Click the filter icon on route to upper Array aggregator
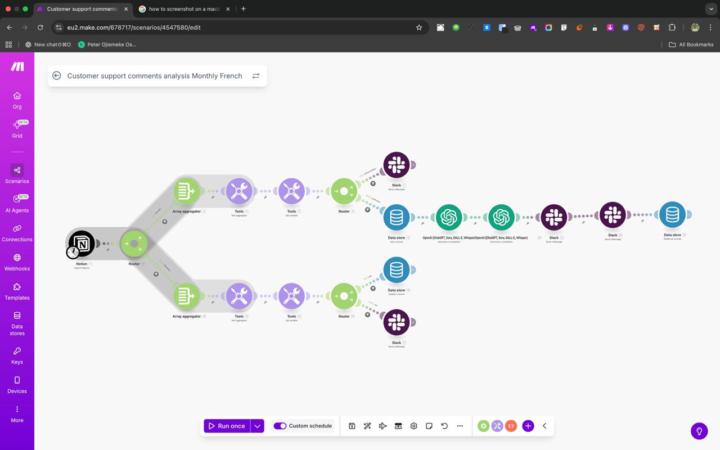Image resolution: width=720 pixels, height=450 pixels. 164,221
